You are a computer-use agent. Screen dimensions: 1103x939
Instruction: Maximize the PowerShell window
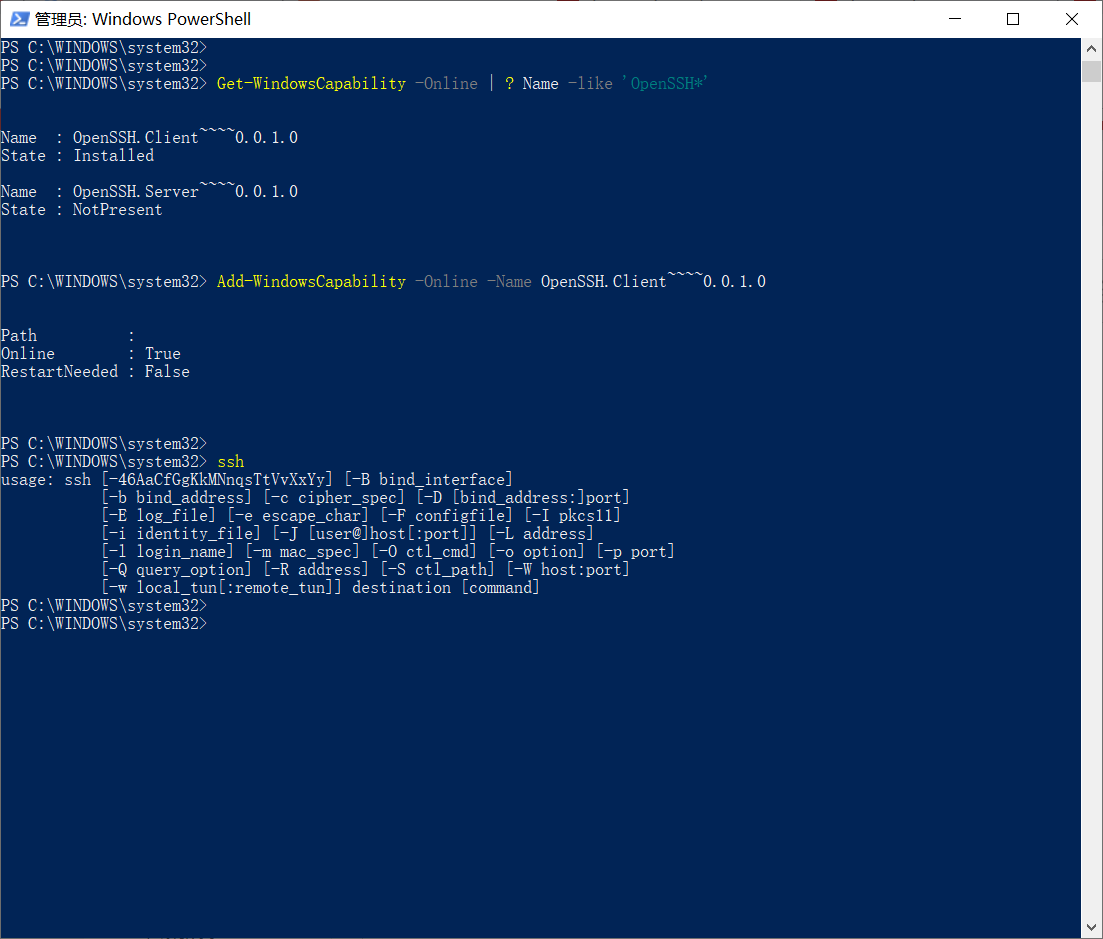[1012, 18]
